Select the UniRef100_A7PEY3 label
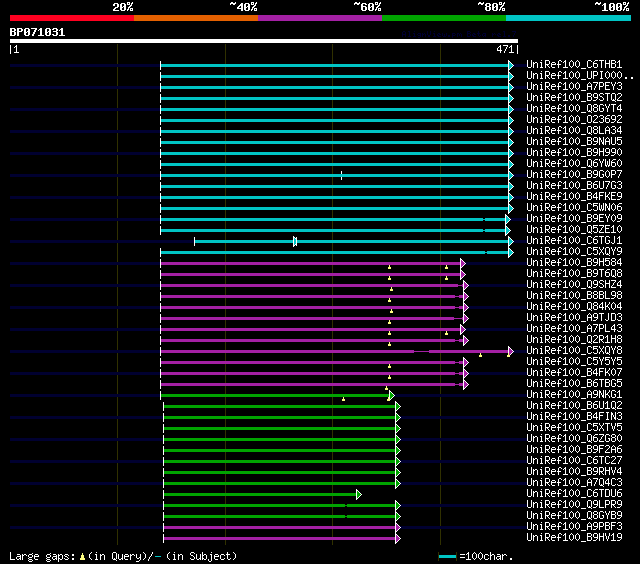The image size is (640, 564). point(574,86)
